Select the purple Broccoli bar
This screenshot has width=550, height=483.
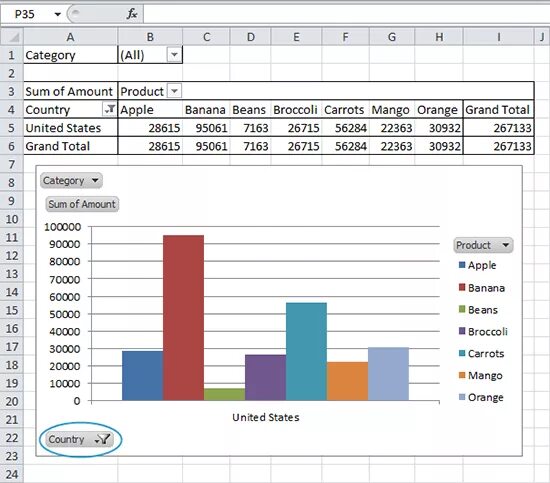[x=266, y=377]
